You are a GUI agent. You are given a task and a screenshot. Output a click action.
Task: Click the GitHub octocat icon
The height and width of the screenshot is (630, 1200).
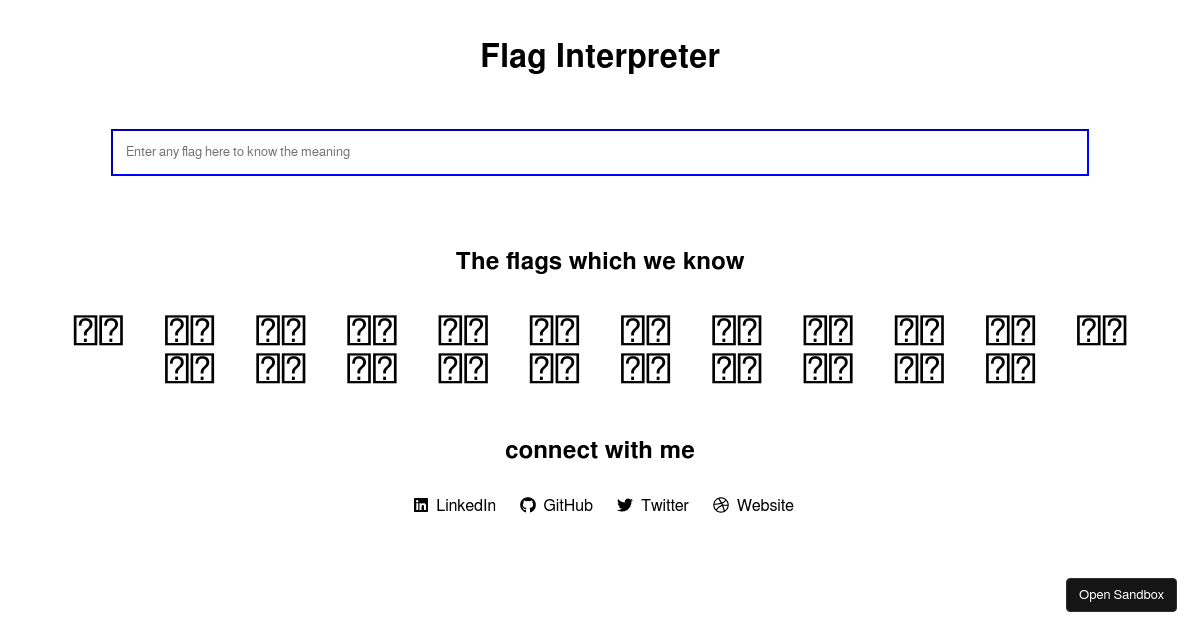[x=528, y=505]
